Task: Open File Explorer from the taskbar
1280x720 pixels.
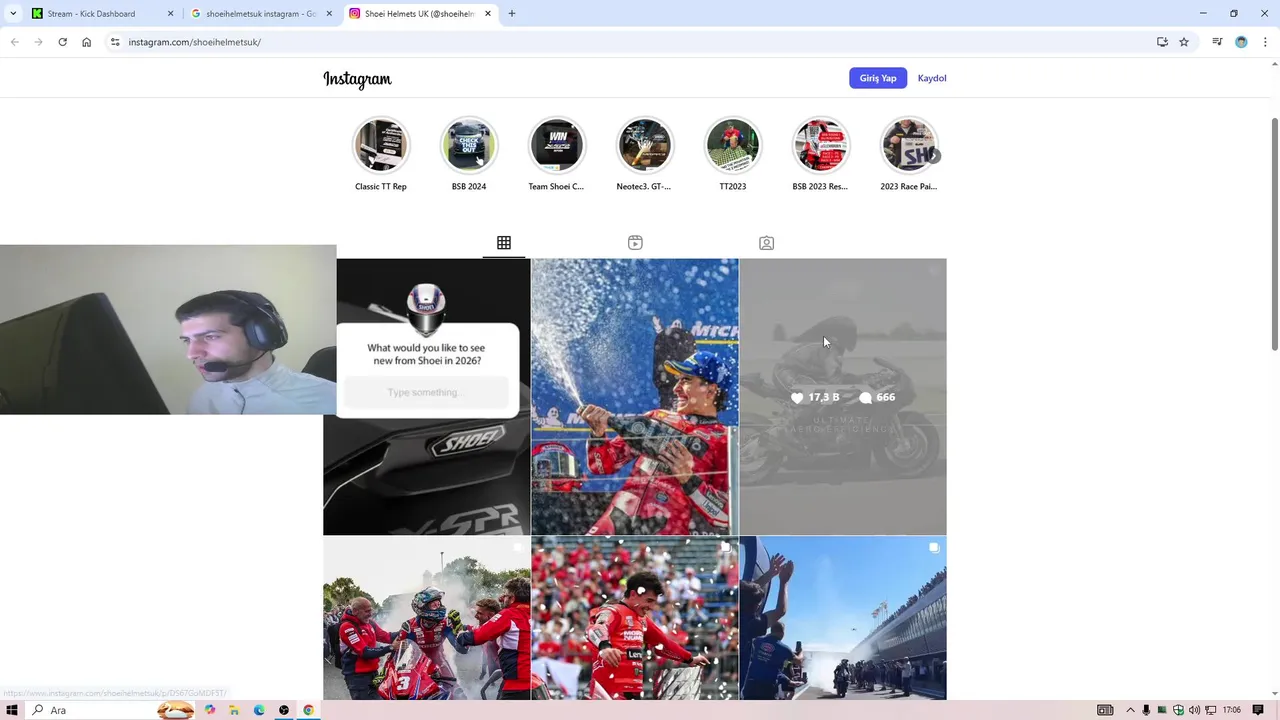Action: point(234,710)
